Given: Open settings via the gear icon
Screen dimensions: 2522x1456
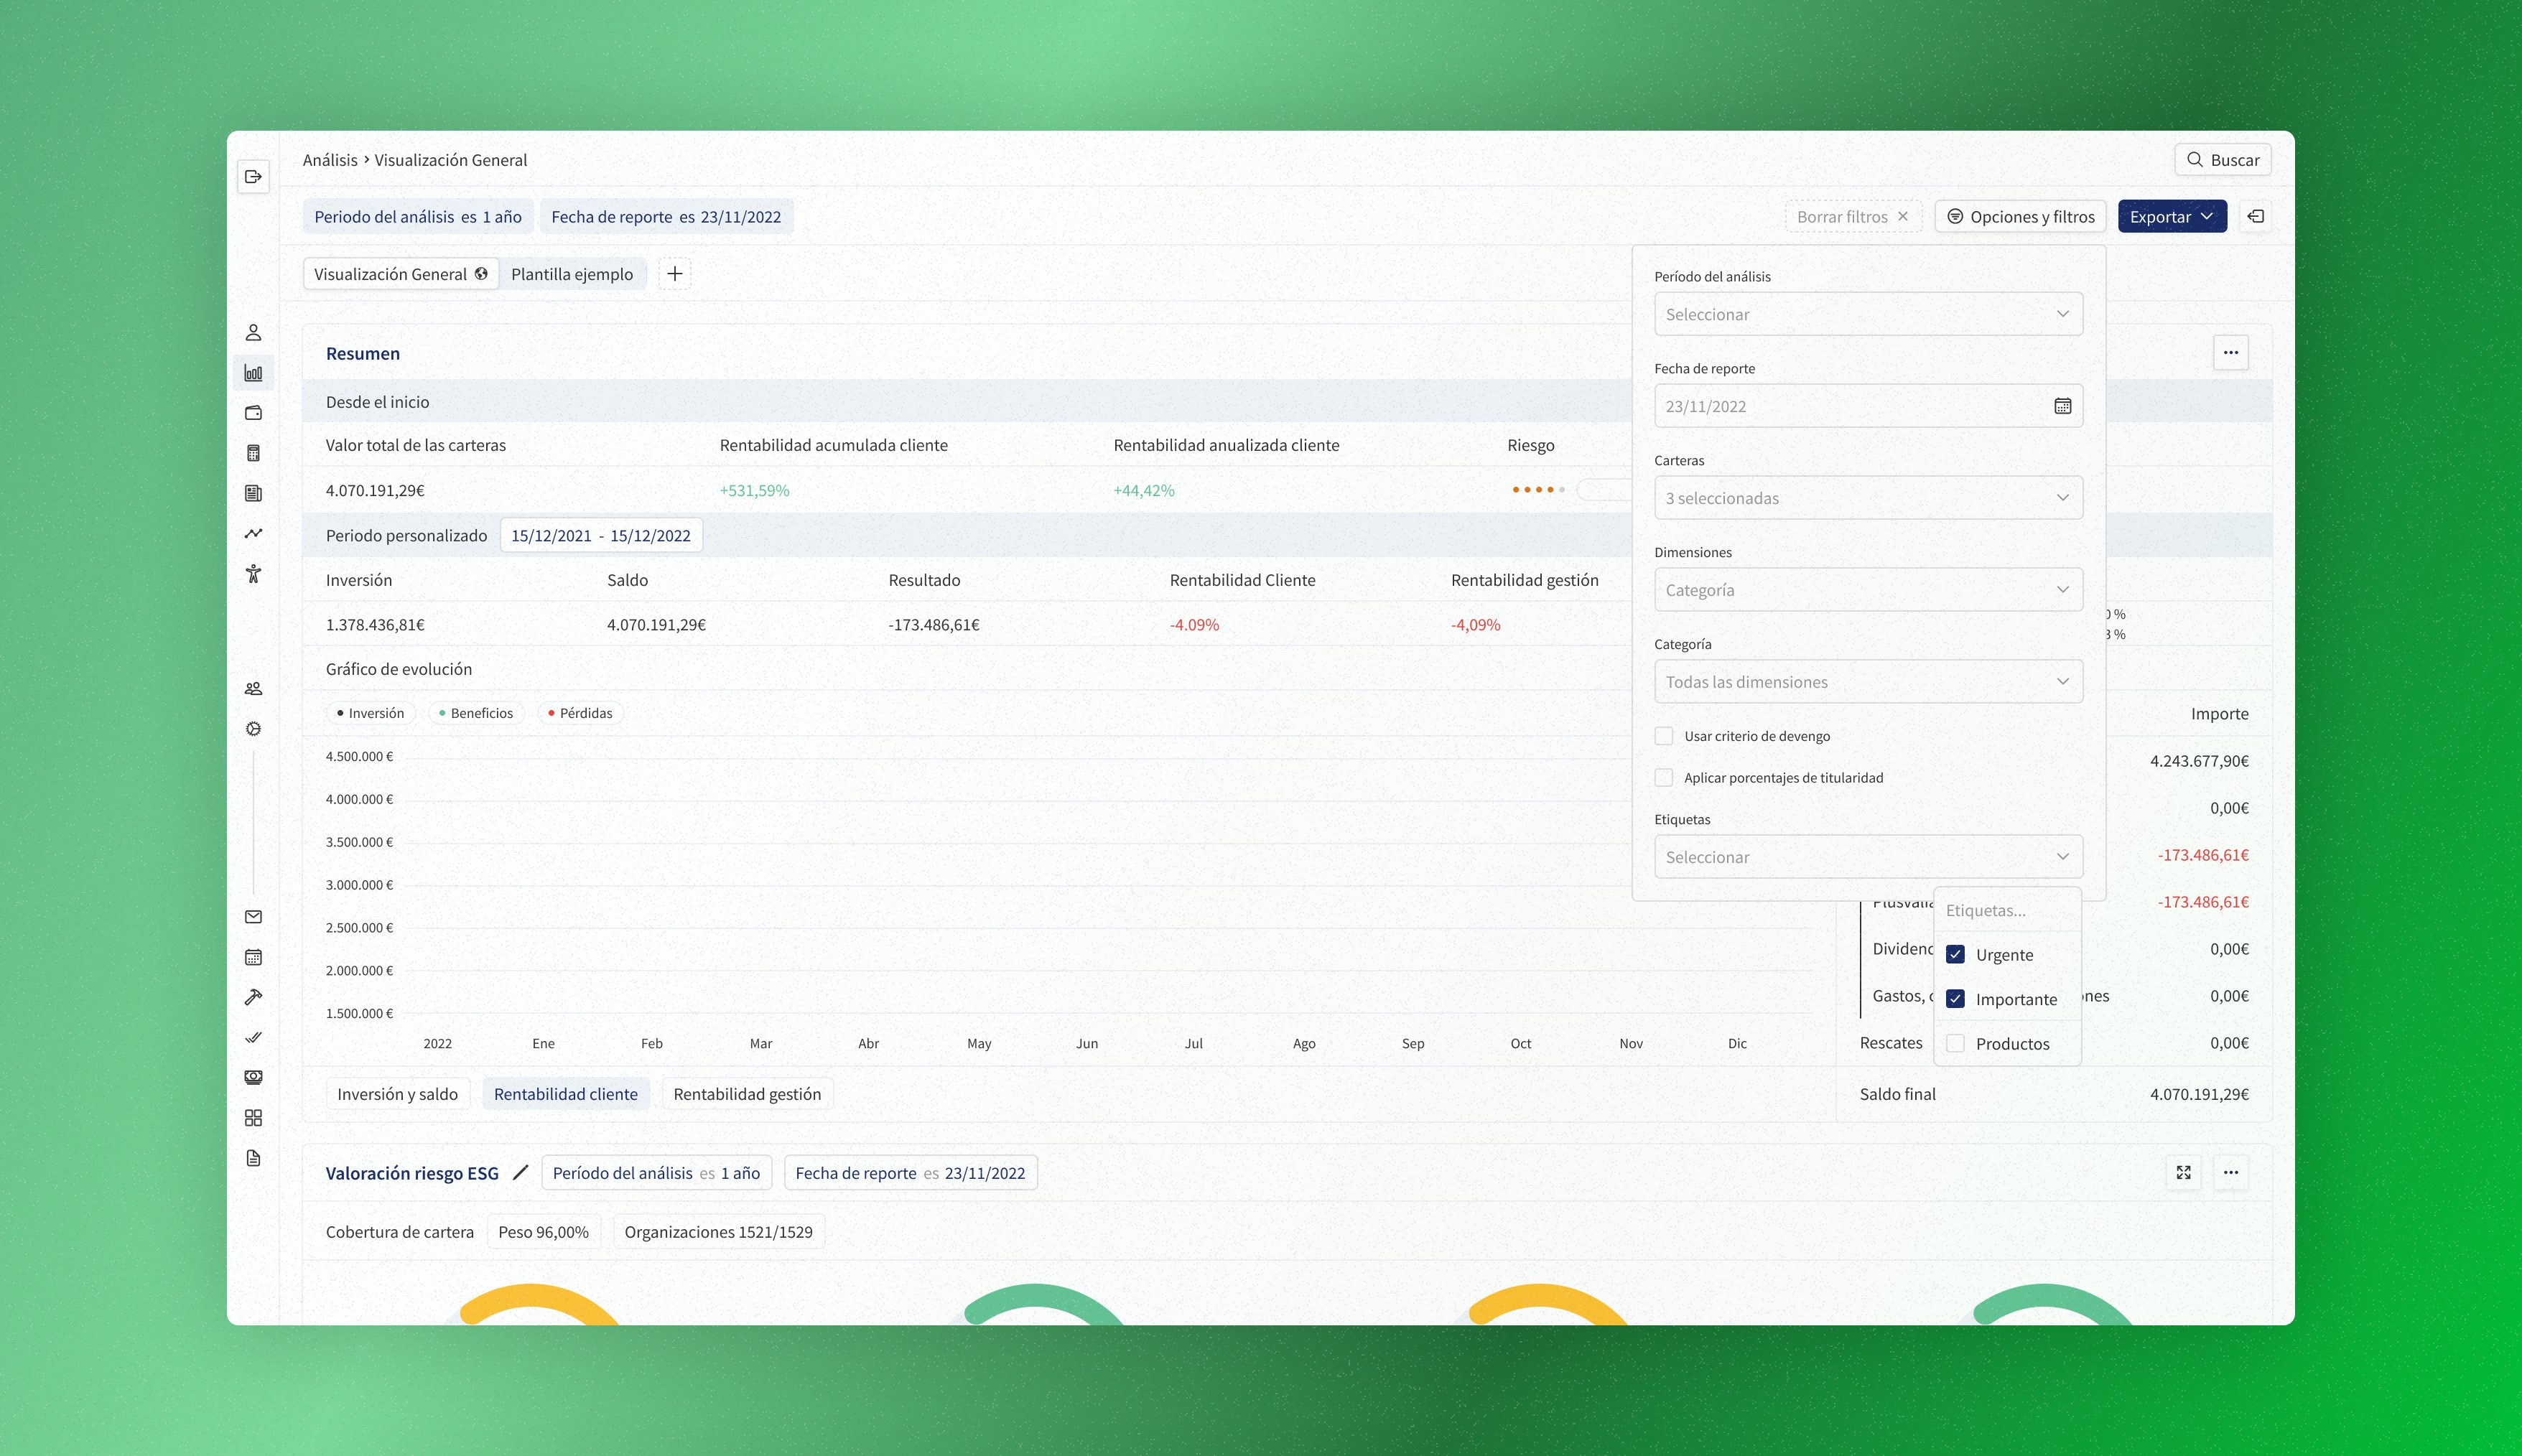Looking at the screenshot, I should [253, 729].
